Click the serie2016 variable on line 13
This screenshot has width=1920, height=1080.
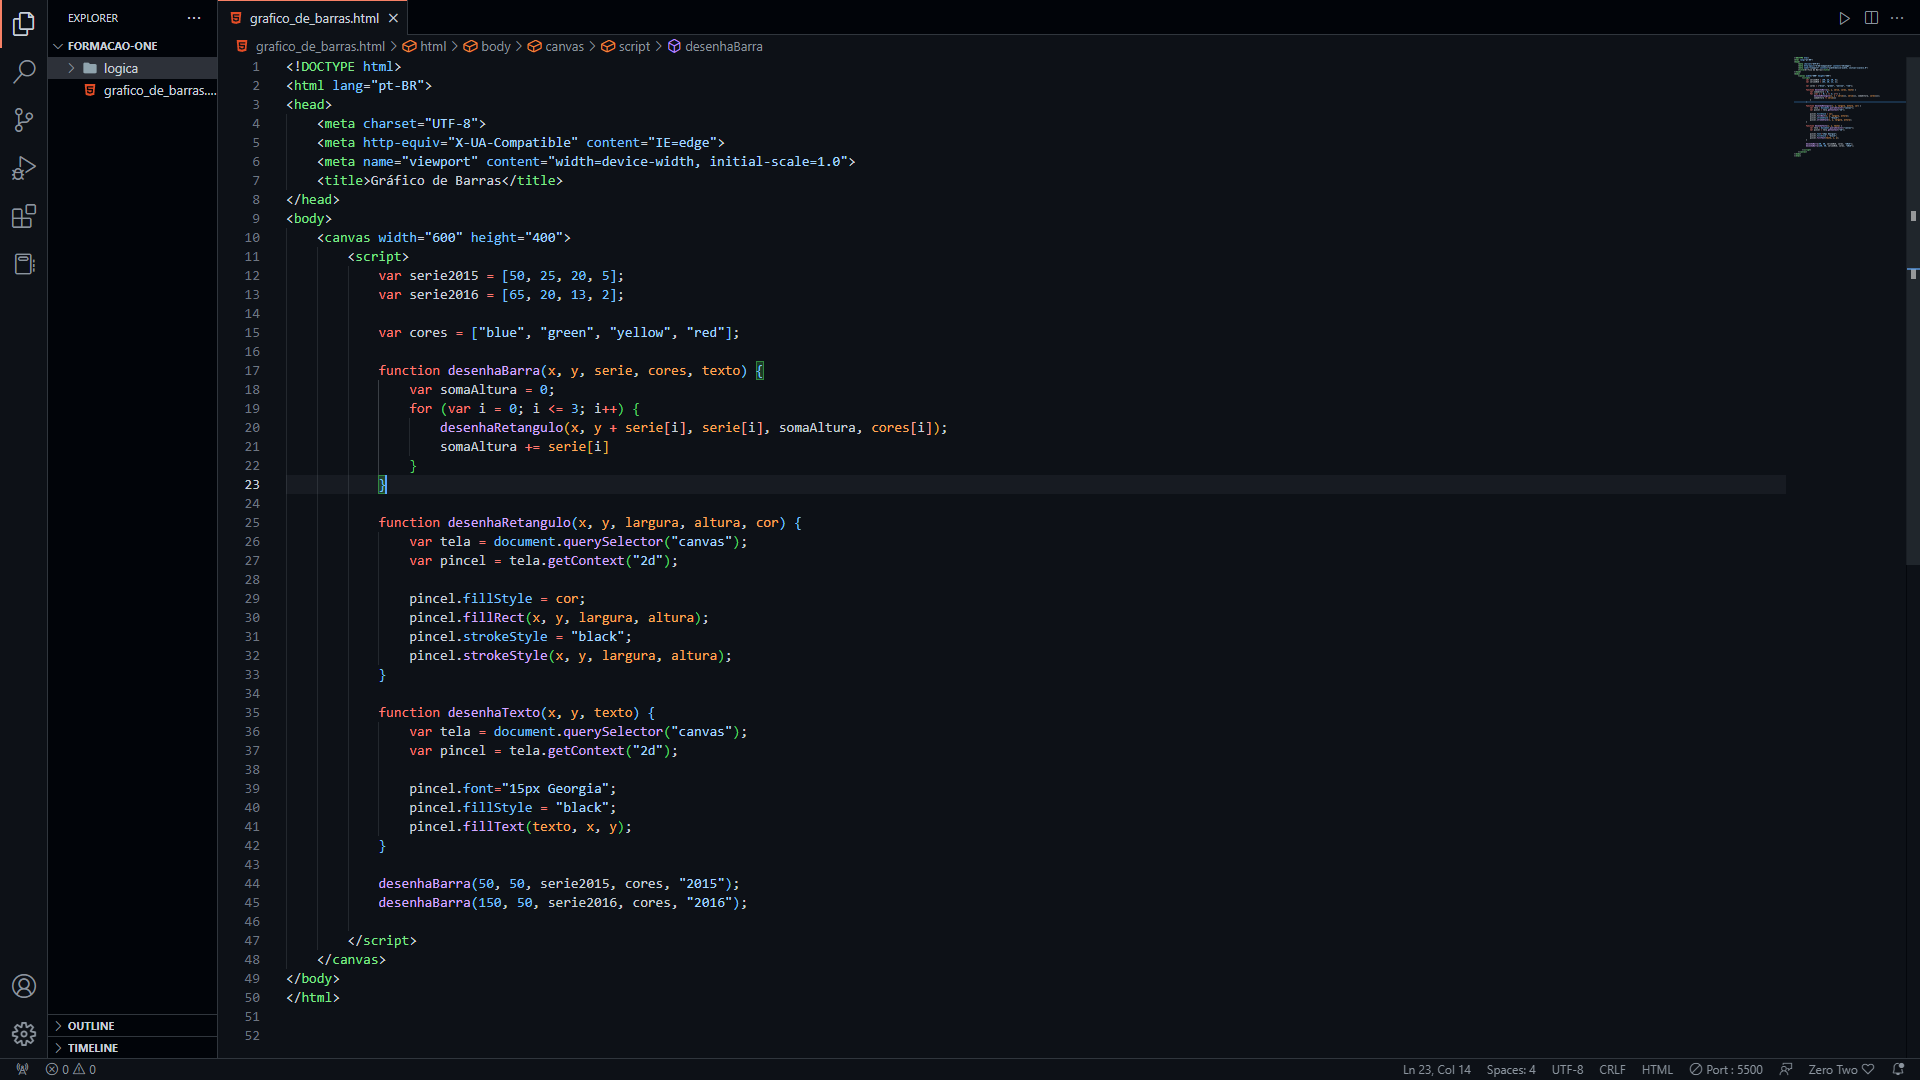tap(444, 294)
